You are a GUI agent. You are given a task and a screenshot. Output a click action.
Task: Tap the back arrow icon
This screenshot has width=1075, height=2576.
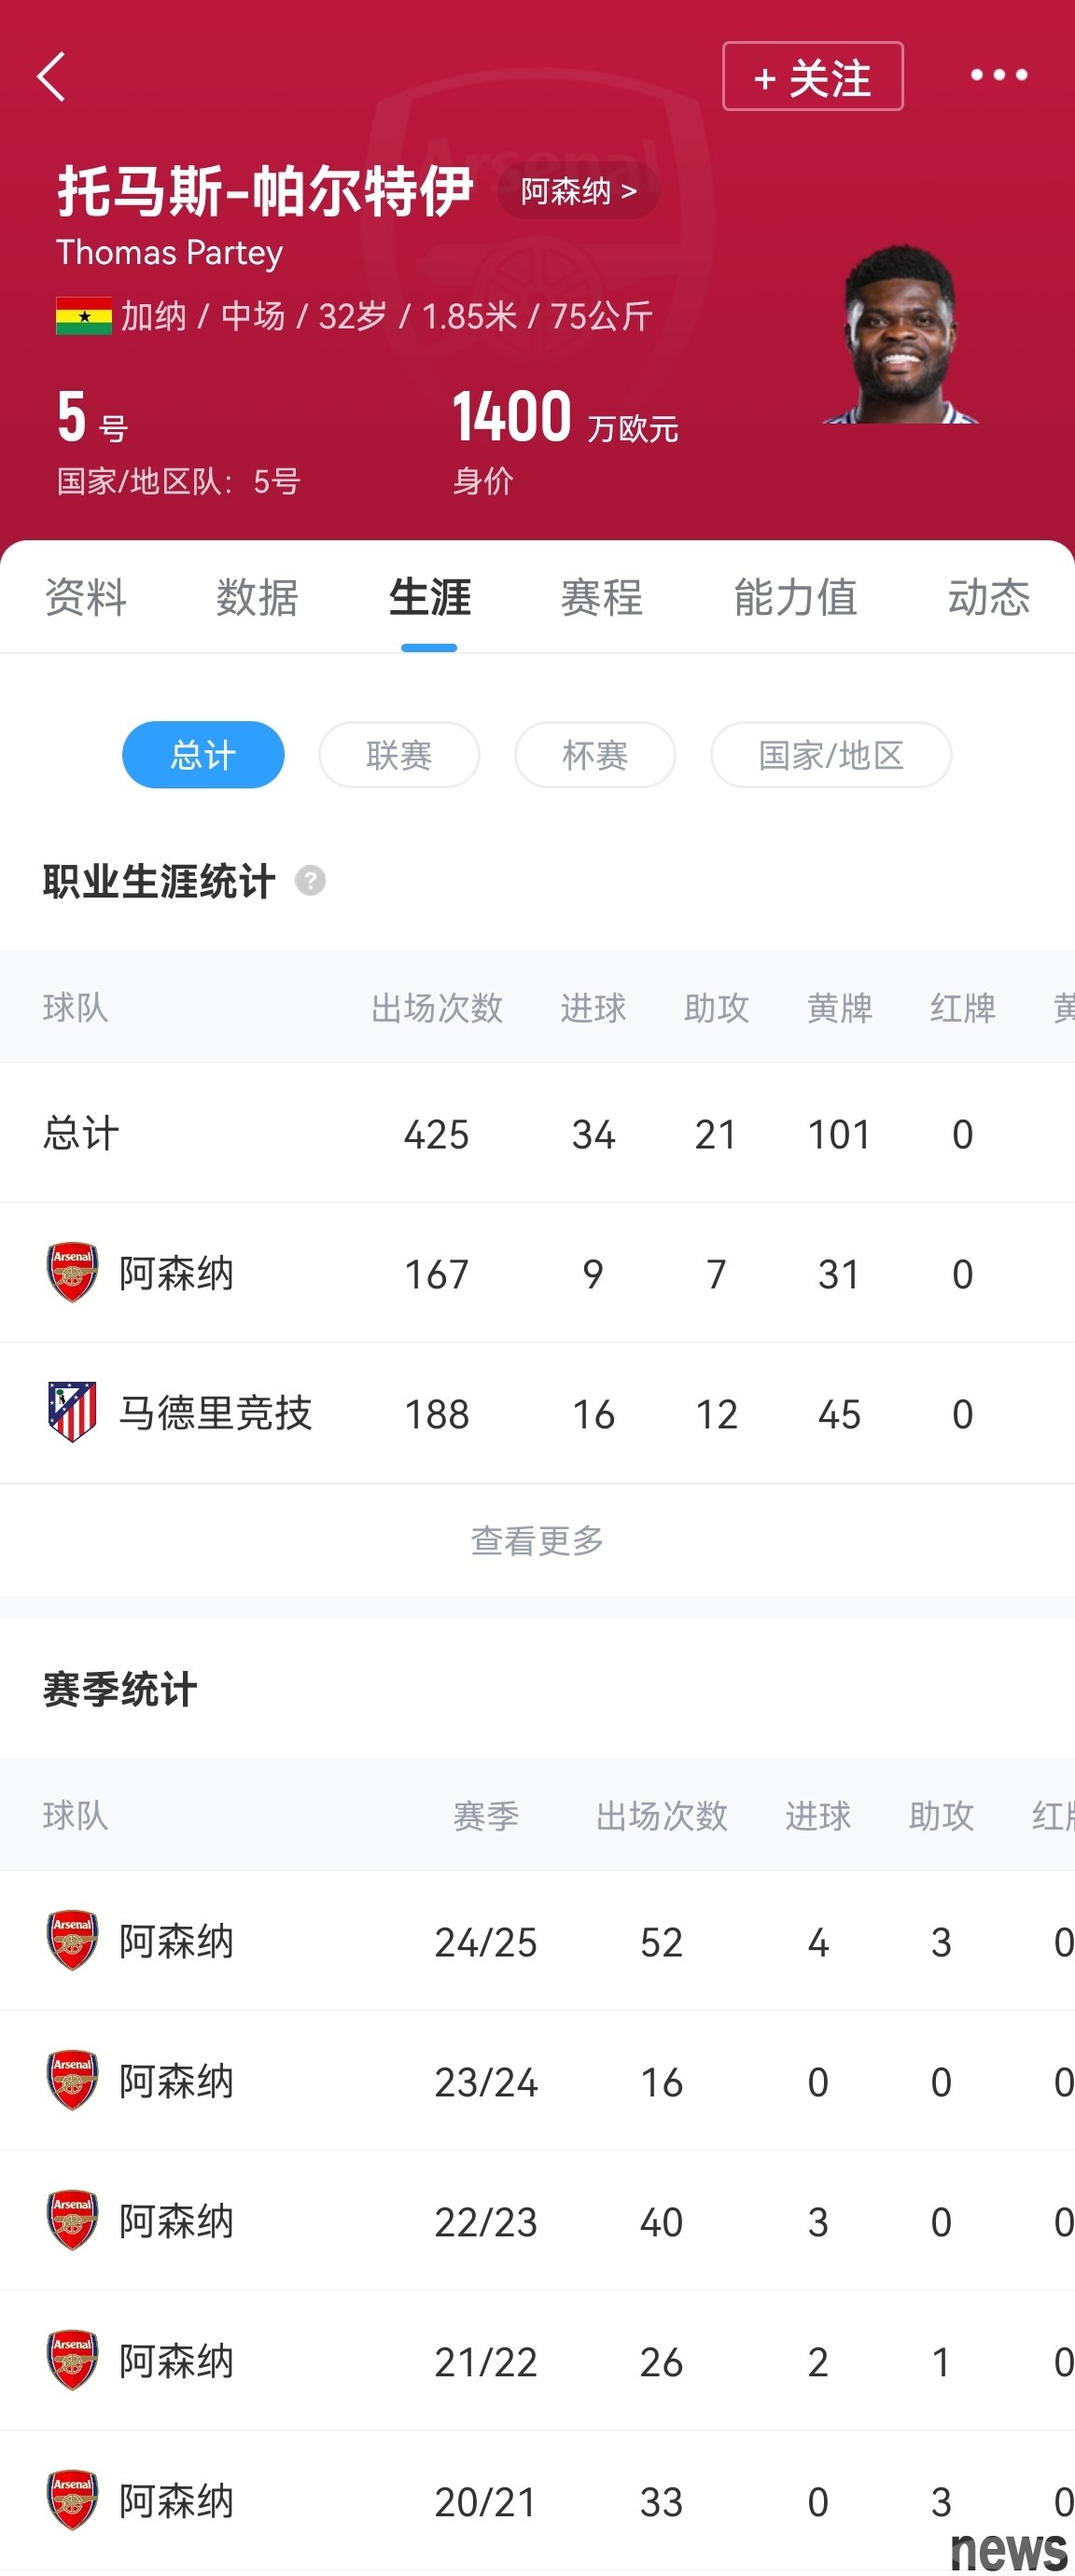point(51,77)
